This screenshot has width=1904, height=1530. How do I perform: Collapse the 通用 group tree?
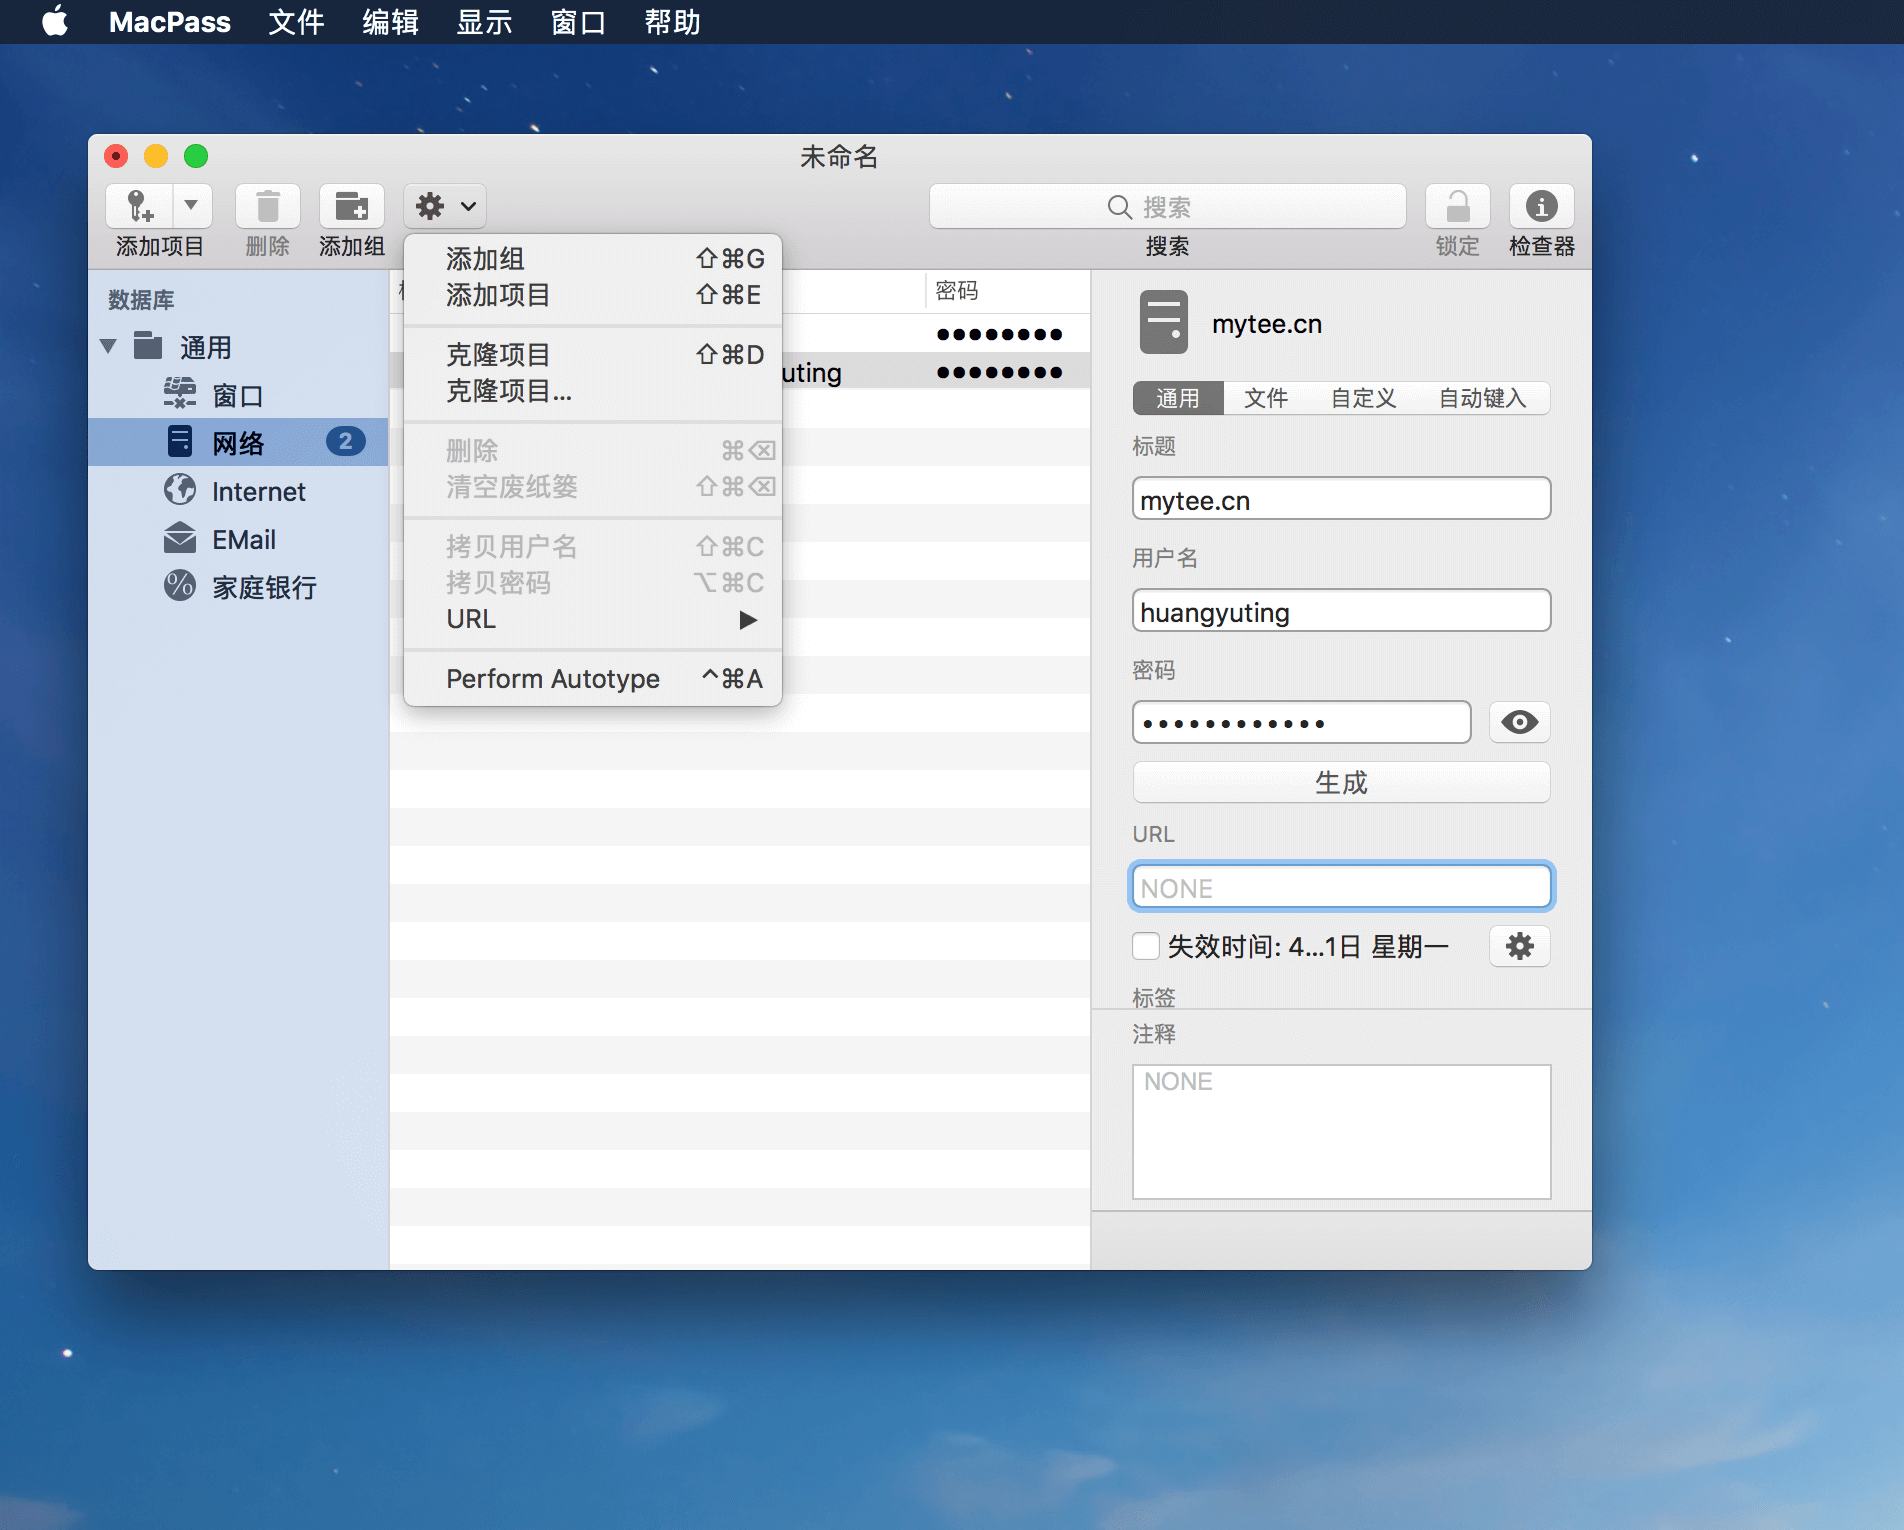click(109, 347)
